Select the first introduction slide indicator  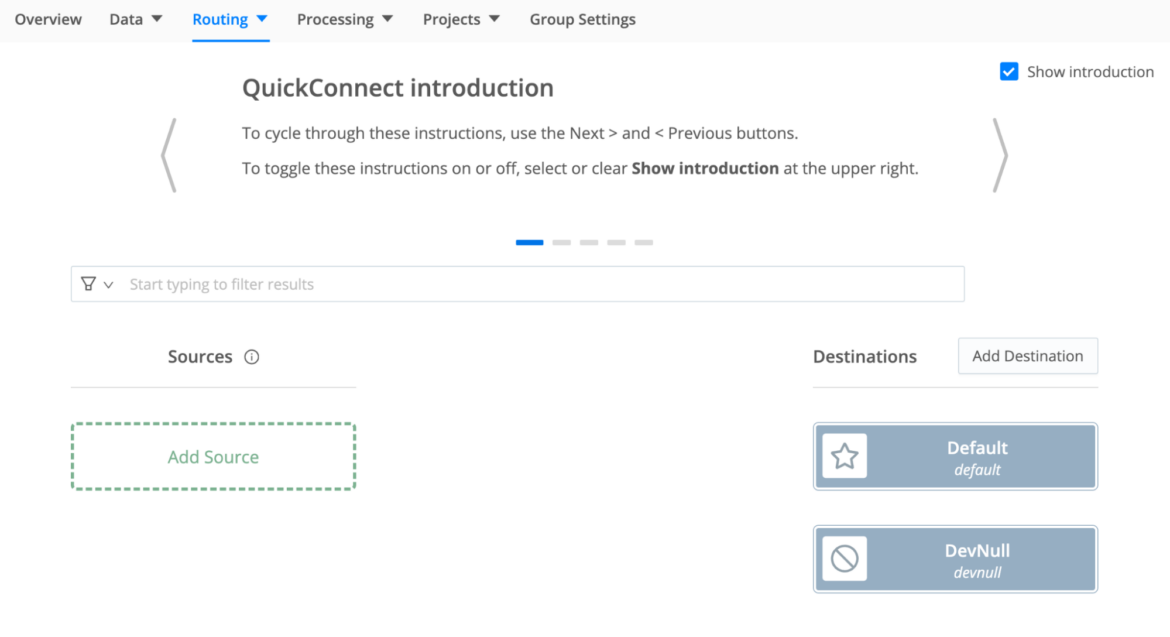[530, 242]
